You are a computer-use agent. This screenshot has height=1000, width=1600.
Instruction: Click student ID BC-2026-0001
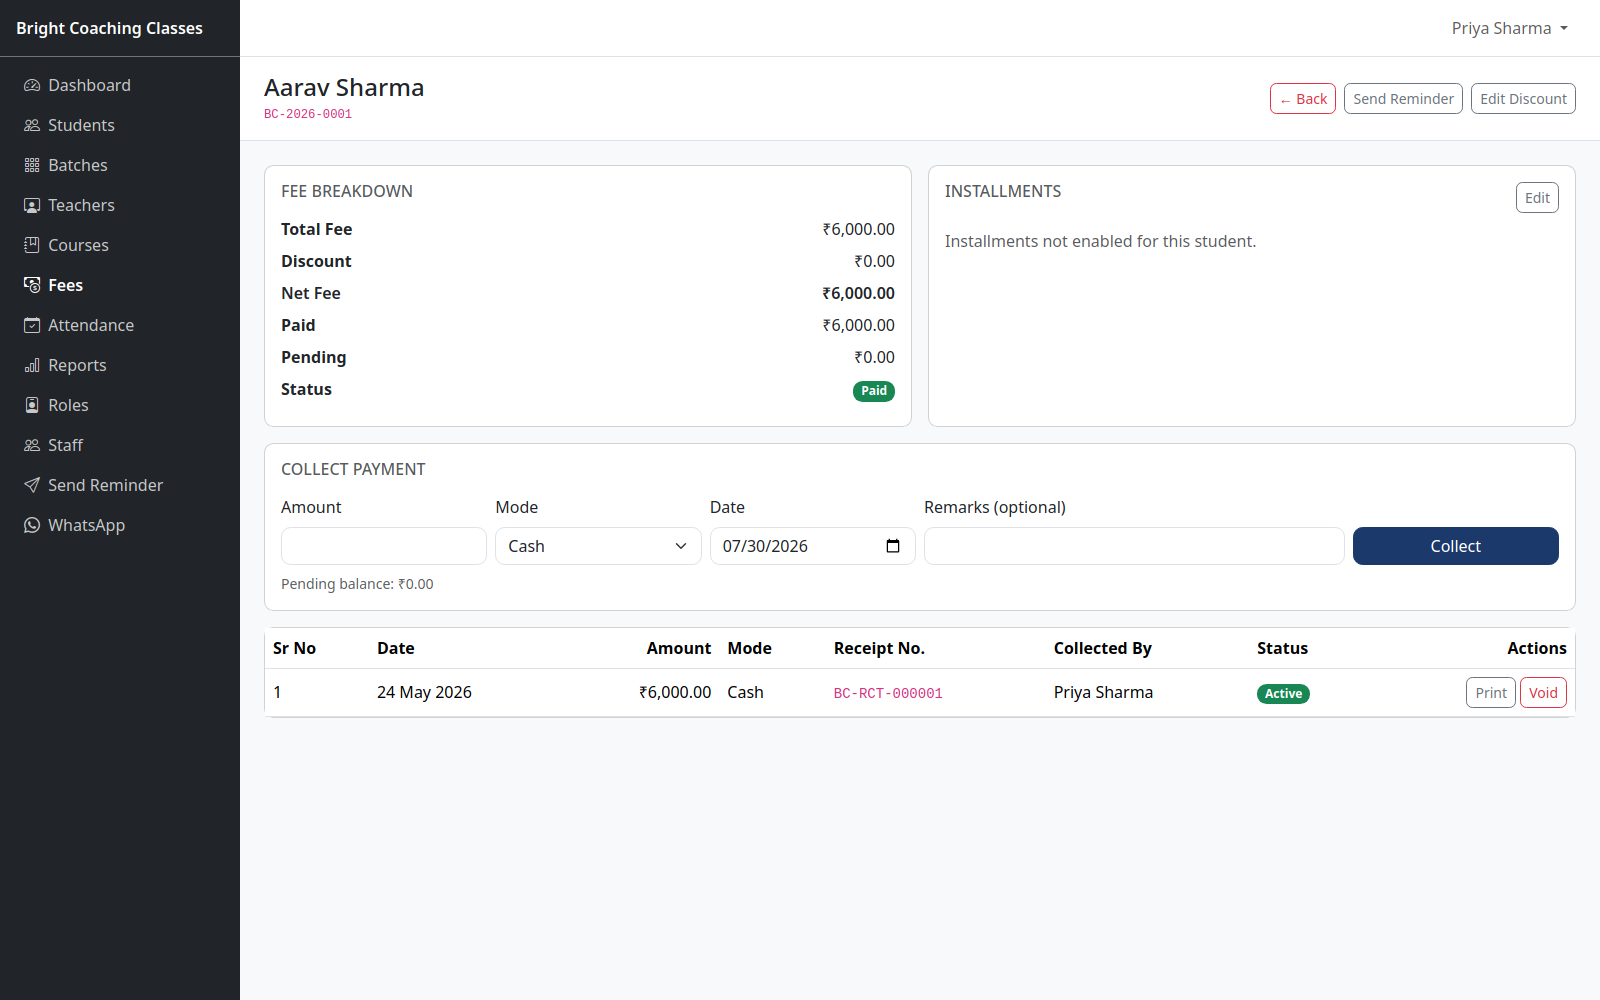coord(308,114)
